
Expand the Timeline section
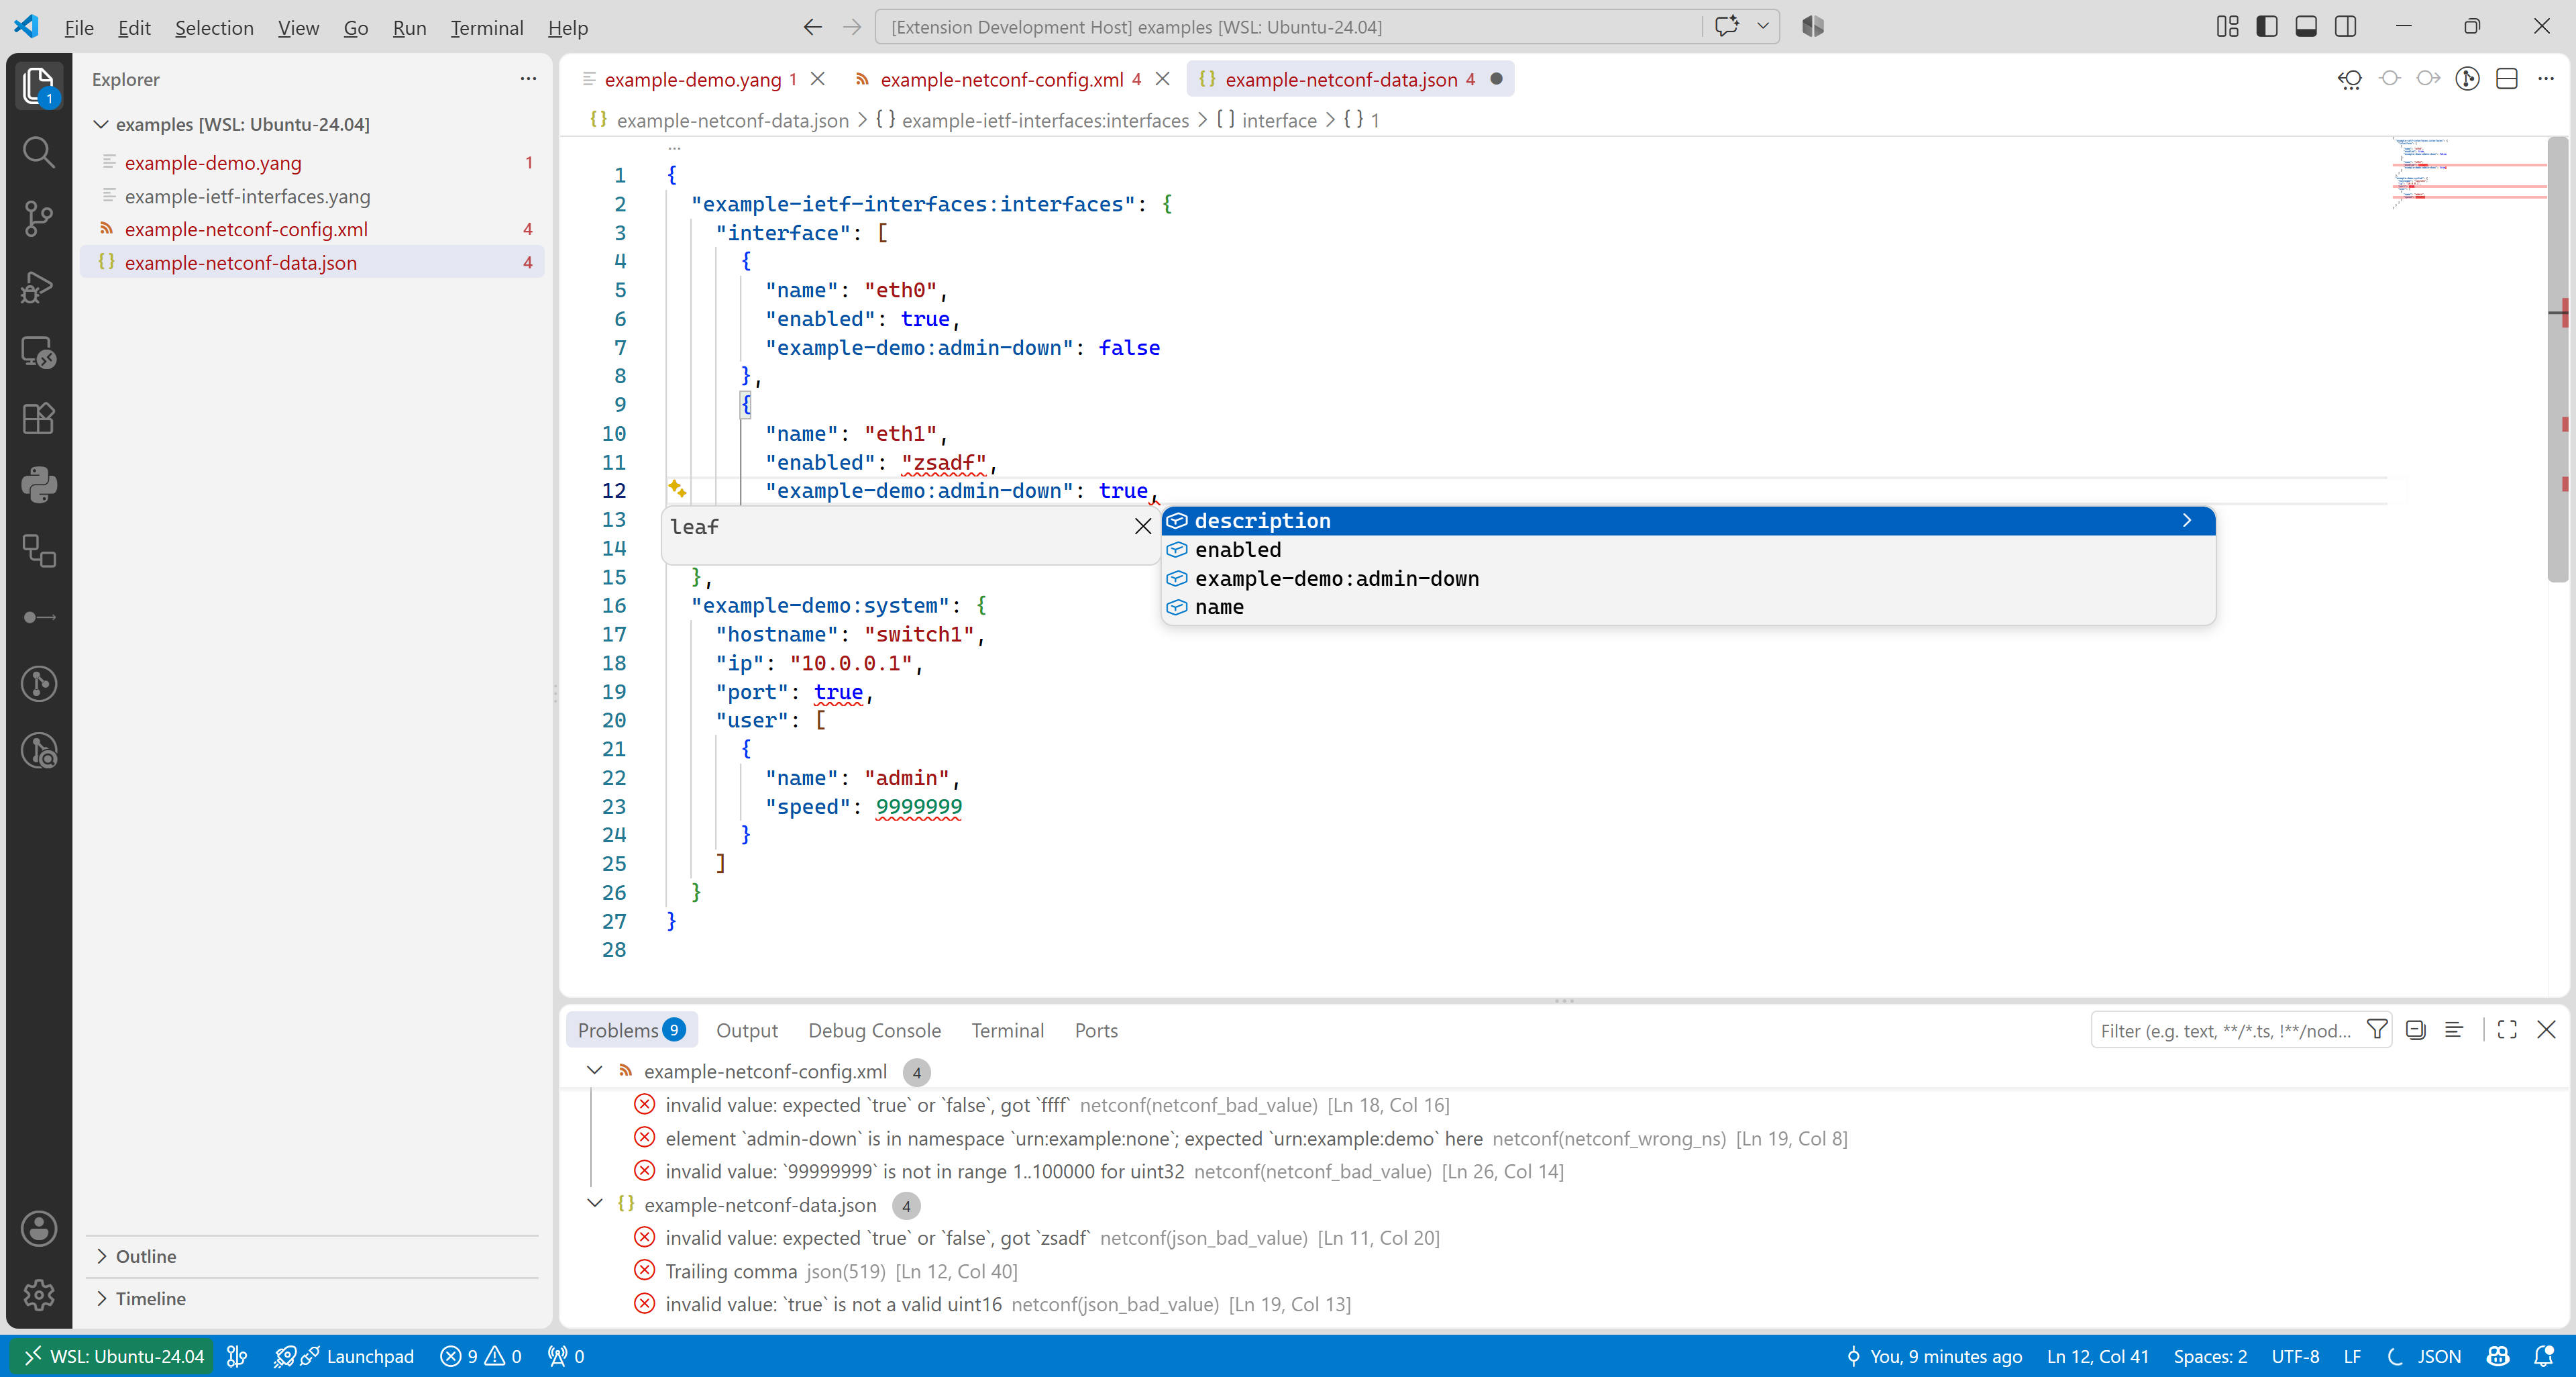312,1298
